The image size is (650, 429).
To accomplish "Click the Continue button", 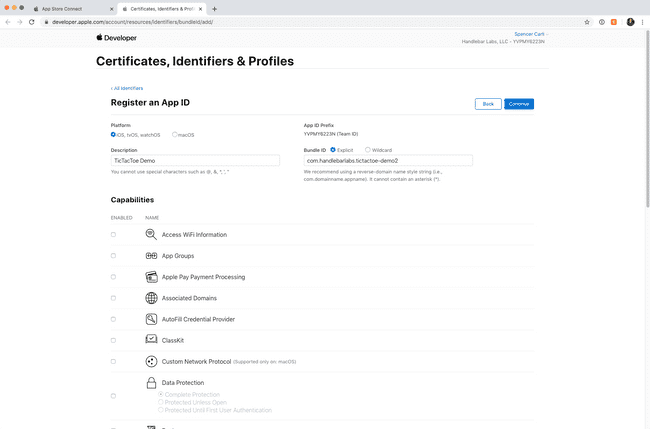I will click(519, 104).
